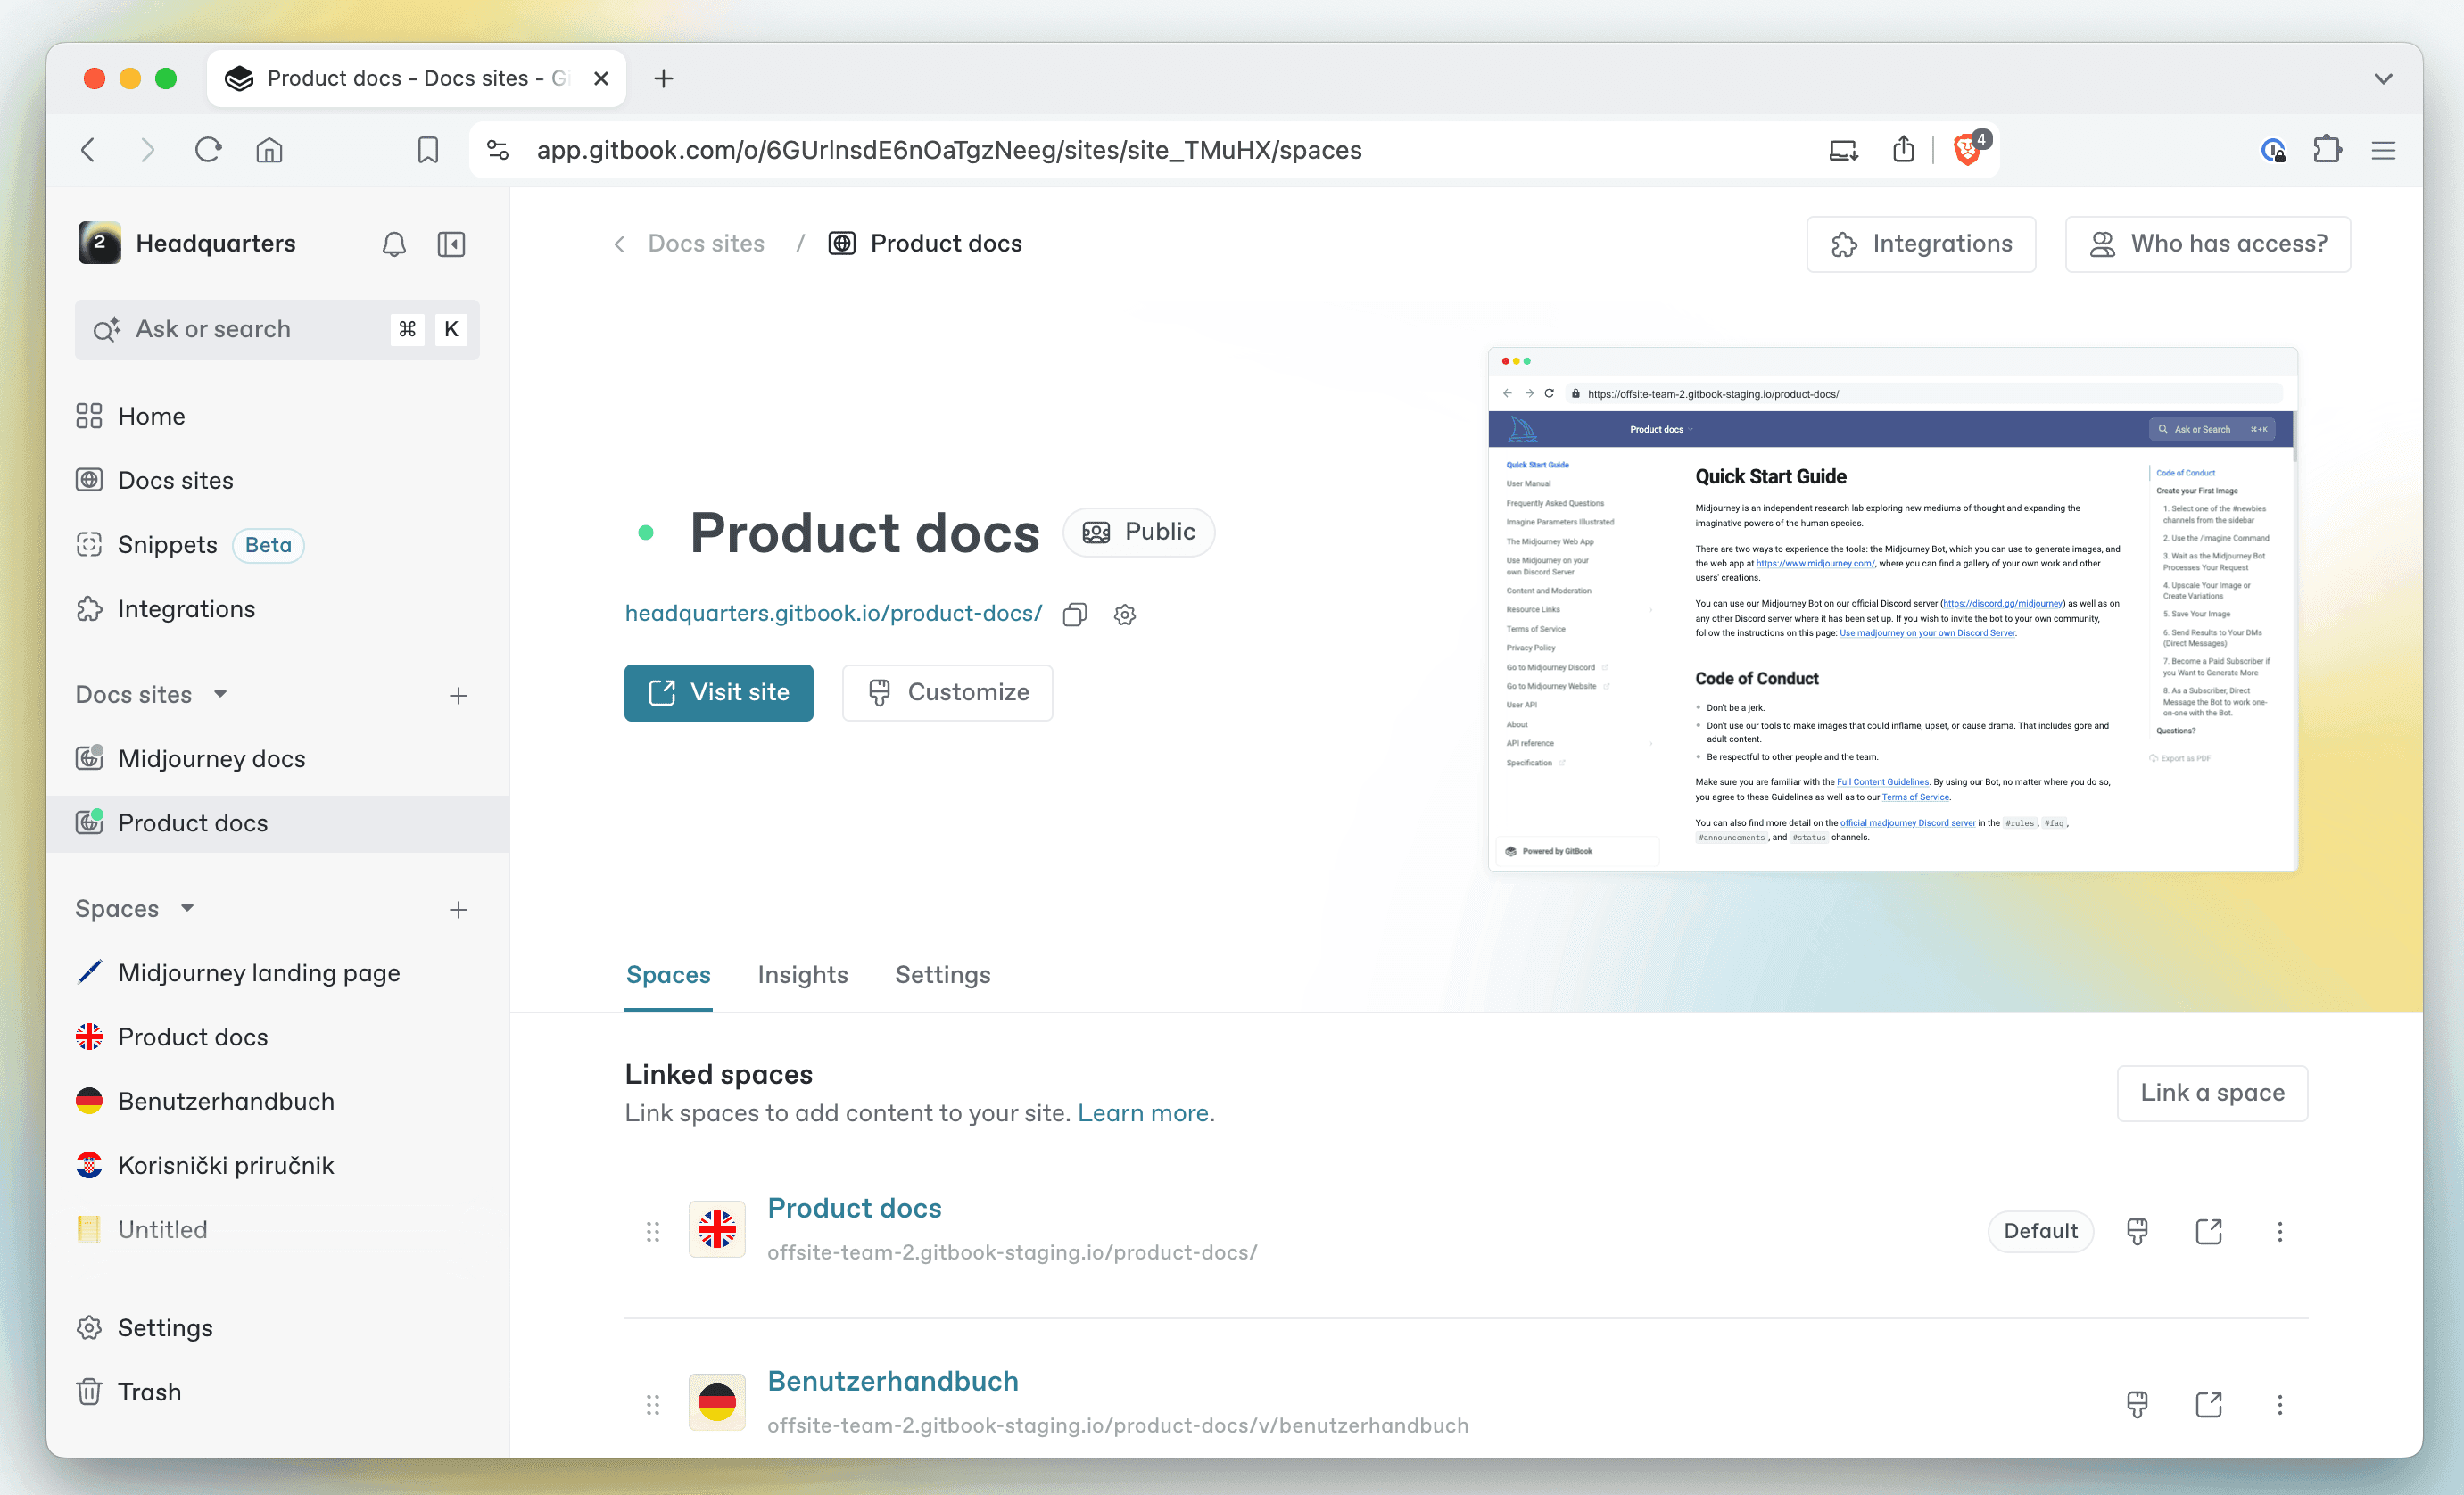2464x1495 pixels.
Task: Click the site preview thumbnail
Action: pos(1892,609)
